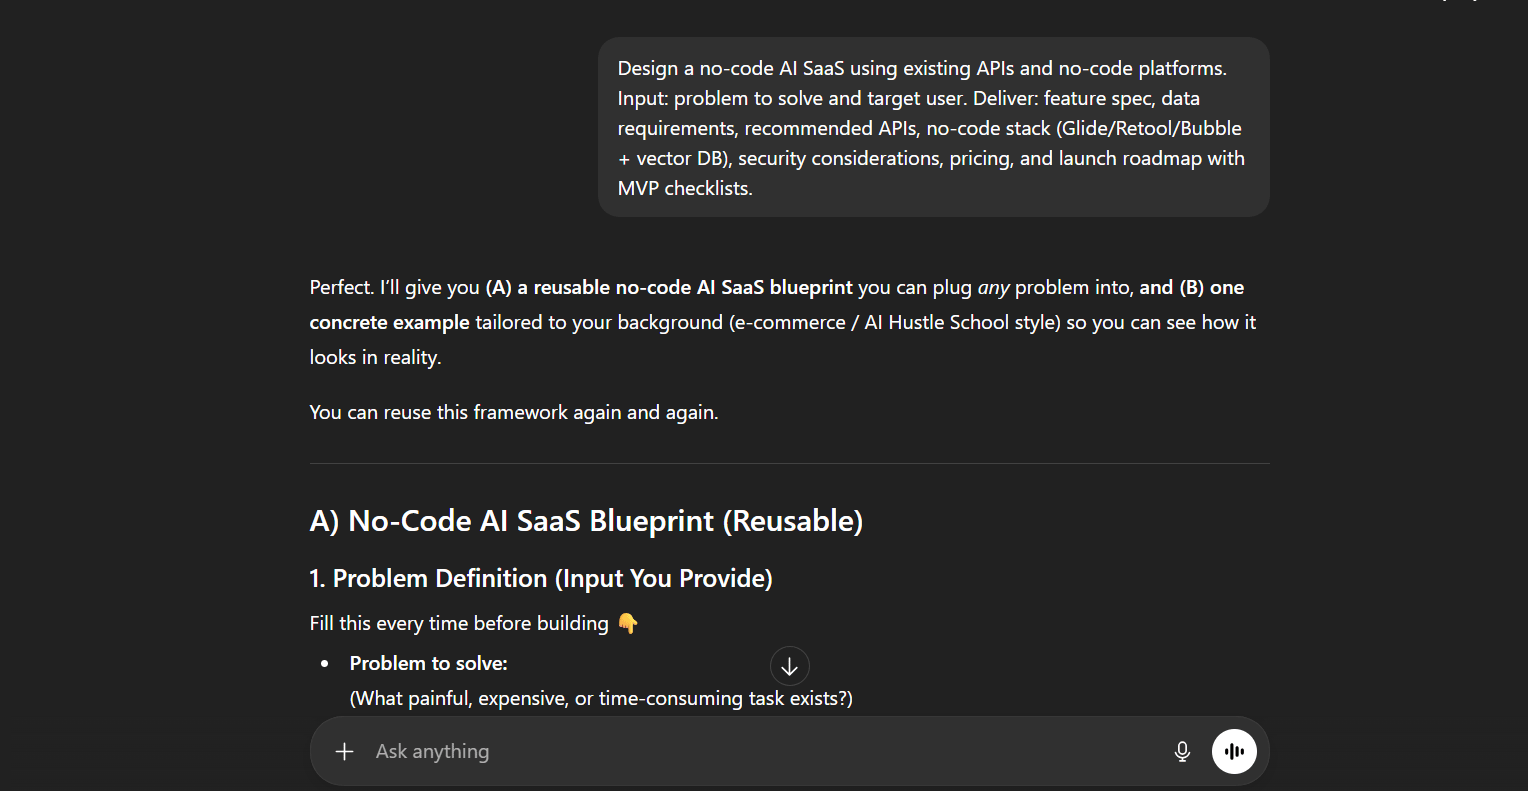Click the bold Problem to solve label
1528x791 pixels.
[x=428, y=663]
